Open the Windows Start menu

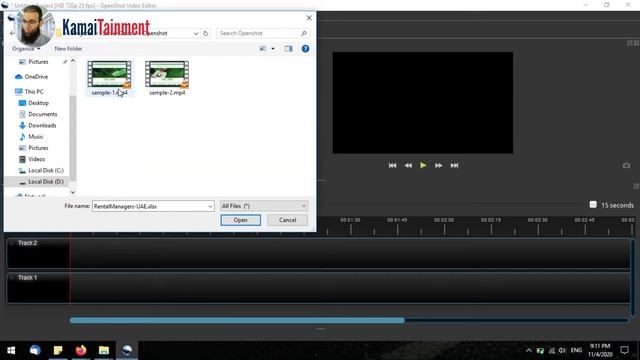pos(11,350)
